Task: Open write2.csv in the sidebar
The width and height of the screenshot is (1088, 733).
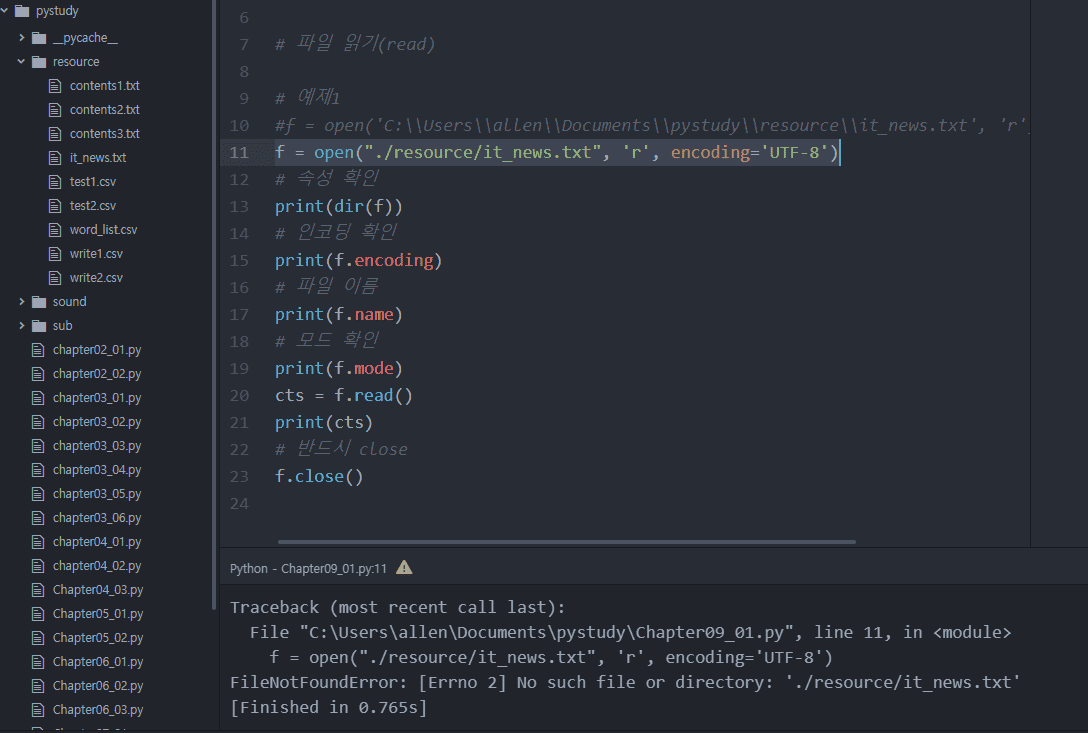Action: (96, 278)
